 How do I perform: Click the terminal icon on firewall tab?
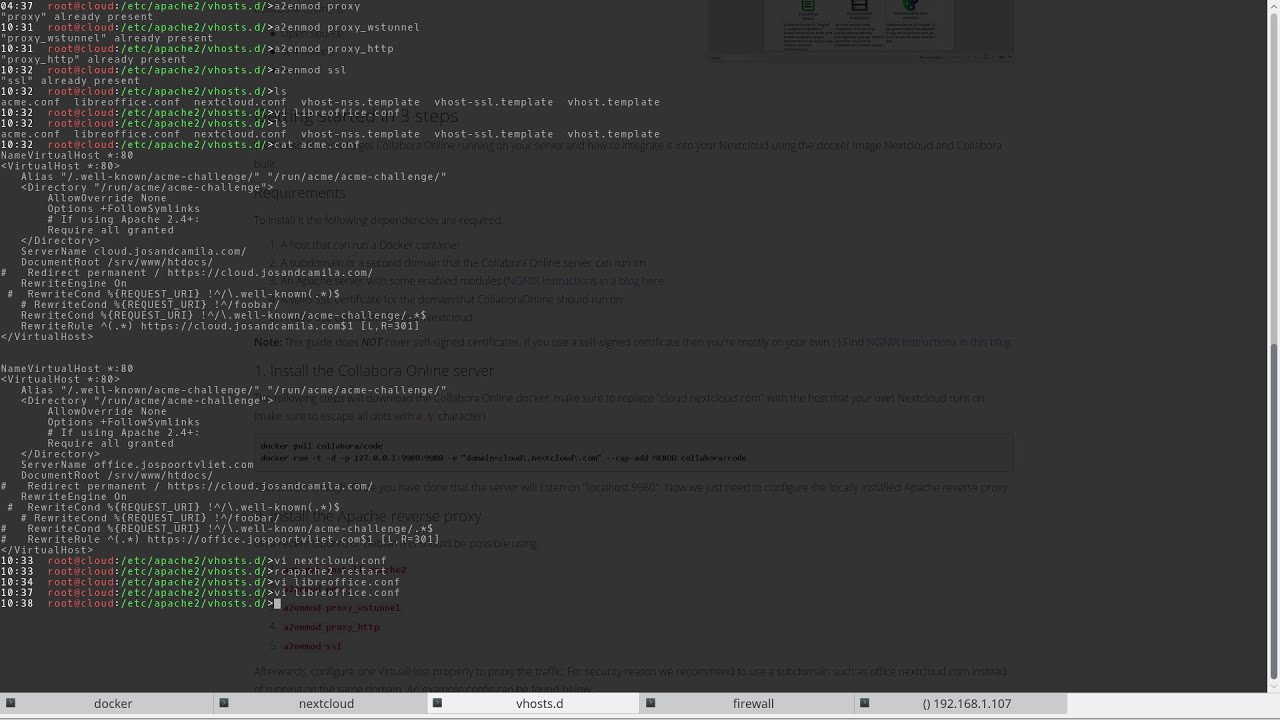pyautogui.click(x=650, y=704)
